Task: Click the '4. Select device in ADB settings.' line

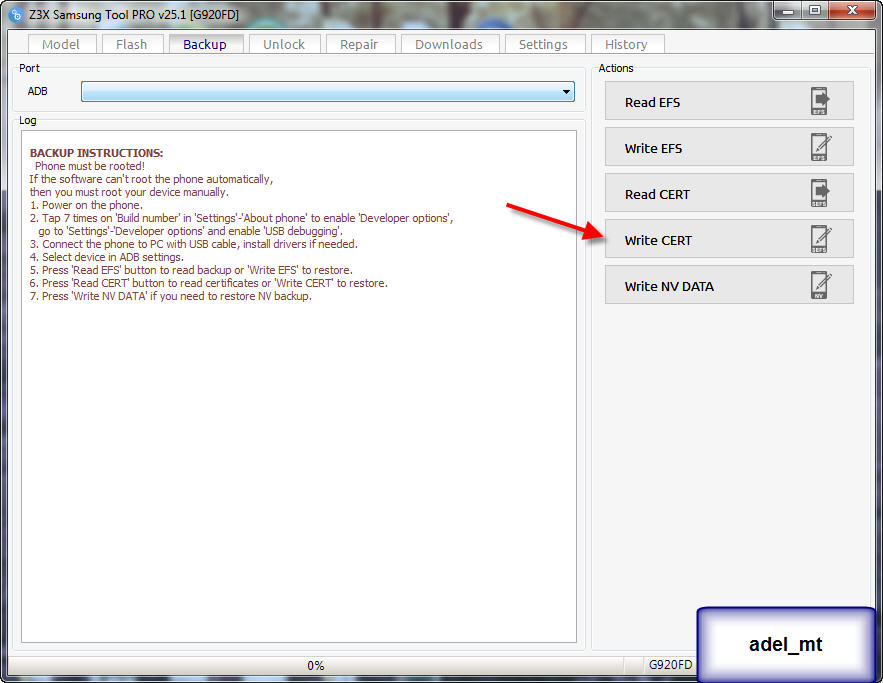Action: pos(106,257)
